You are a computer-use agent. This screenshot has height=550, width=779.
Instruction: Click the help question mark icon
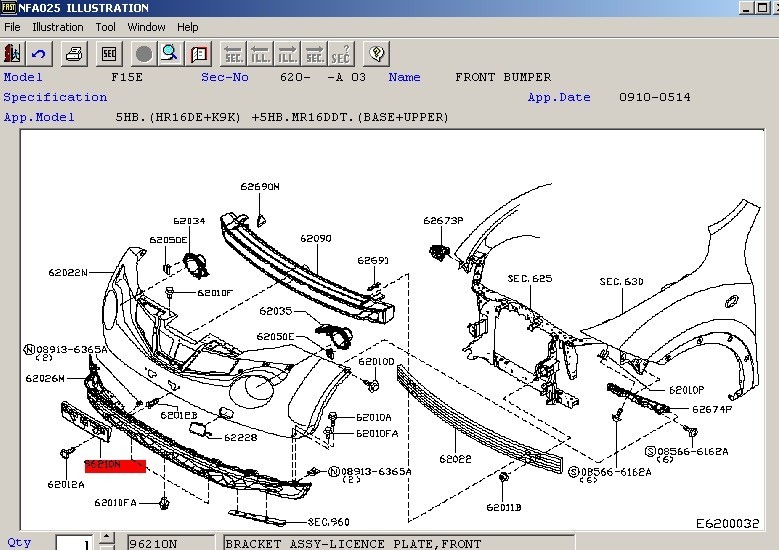(377, 53)
